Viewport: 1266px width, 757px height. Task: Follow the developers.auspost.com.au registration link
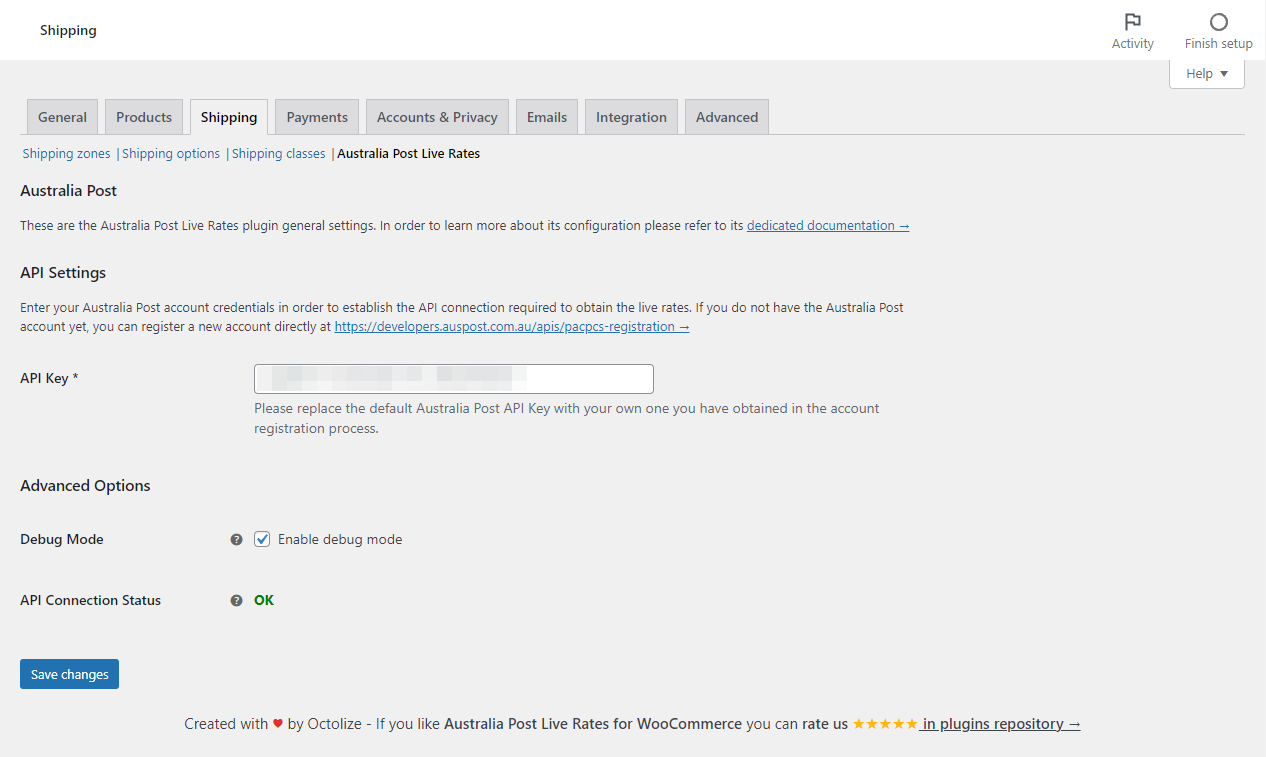click(512, 326)
